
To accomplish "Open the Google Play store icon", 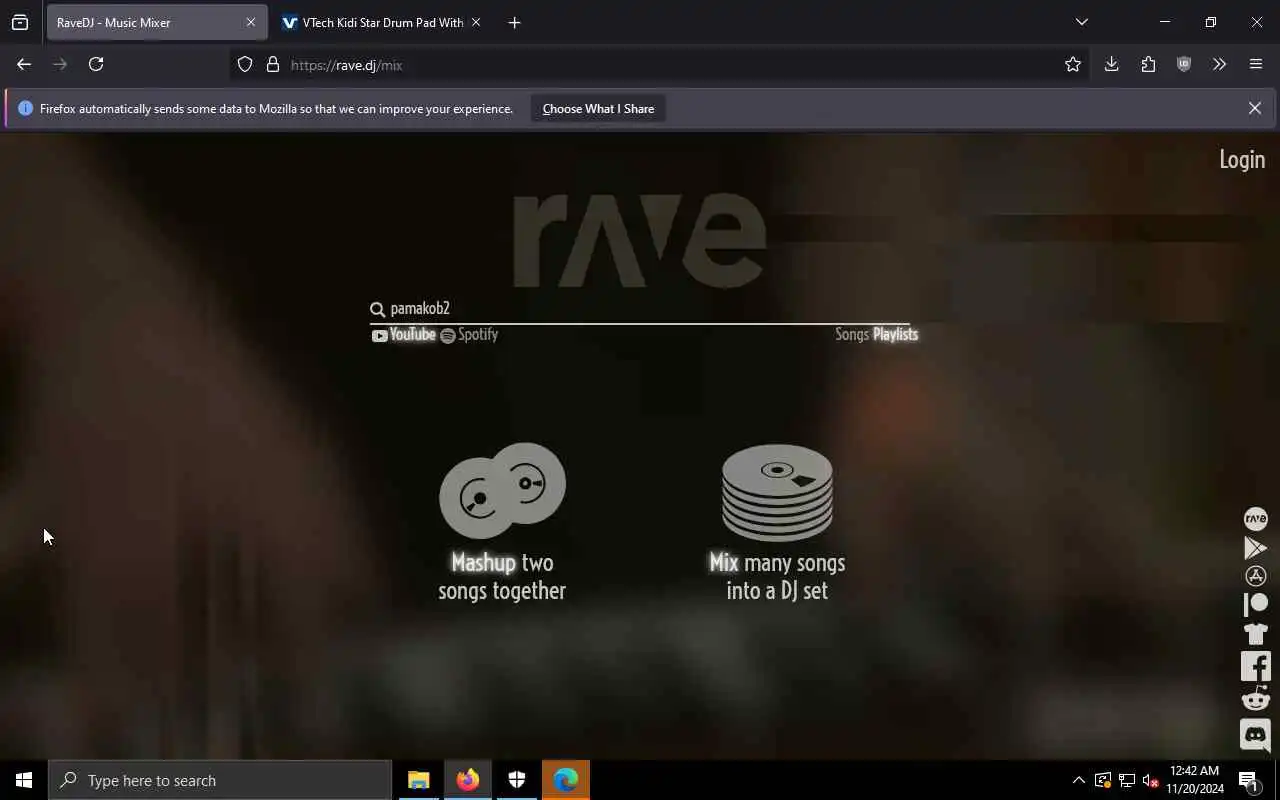I will (1255, 548).
